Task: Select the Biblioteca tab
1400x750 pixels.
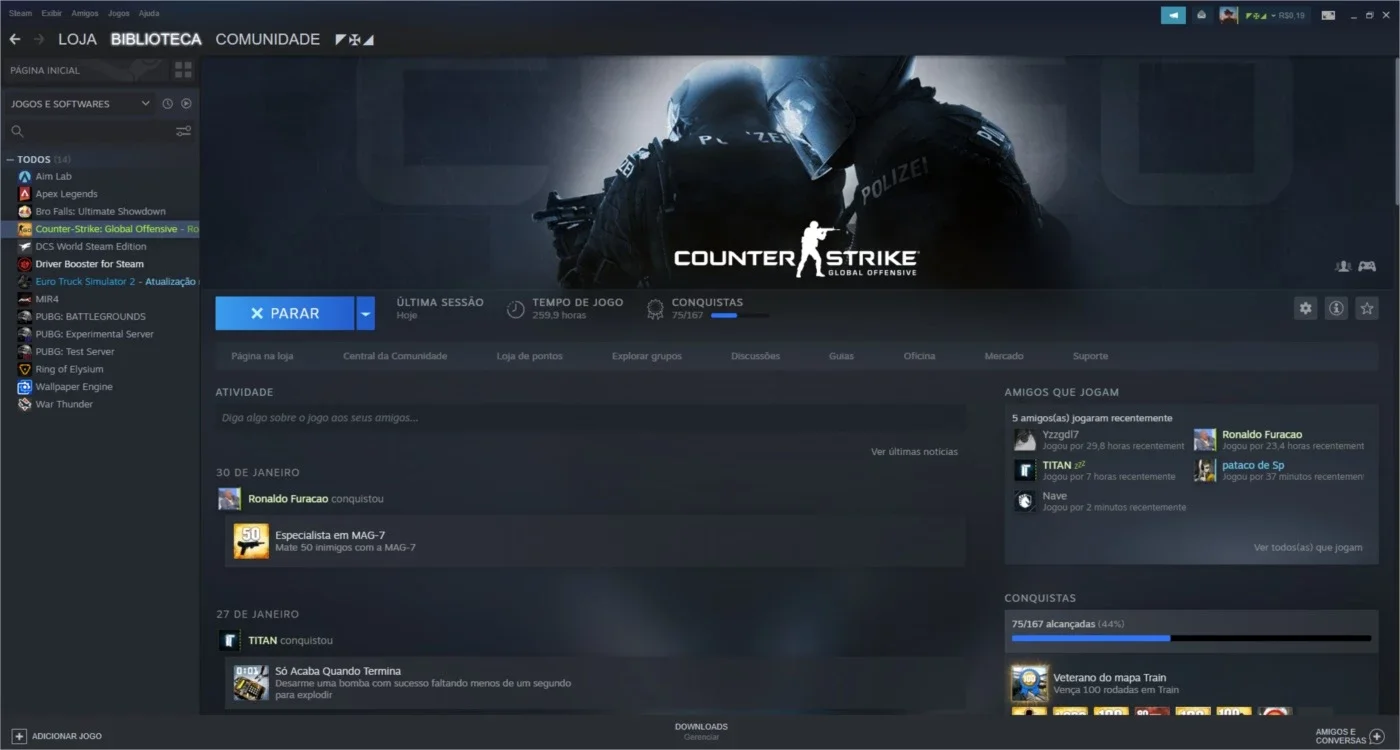Action: (x=156, y=39)
